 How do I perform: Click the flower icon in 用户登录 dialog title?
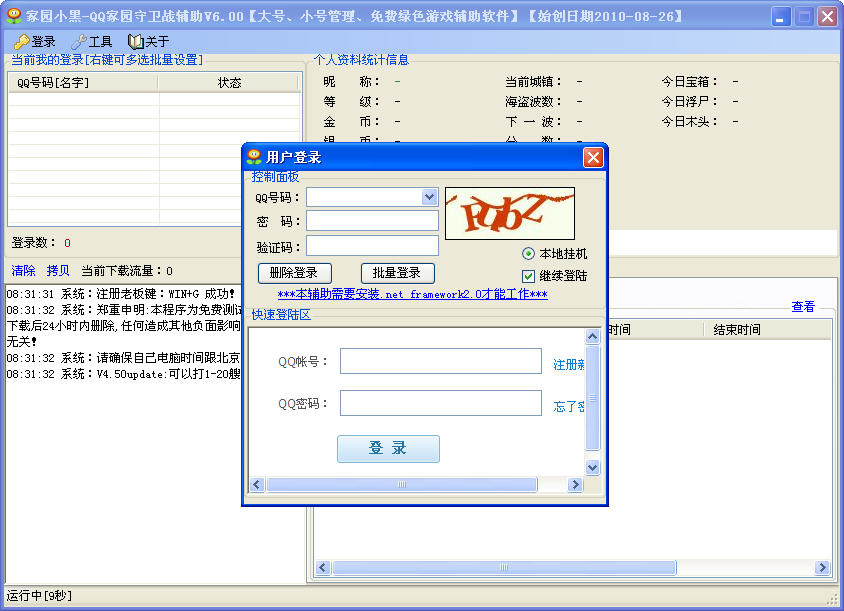(x=254, y=157)
